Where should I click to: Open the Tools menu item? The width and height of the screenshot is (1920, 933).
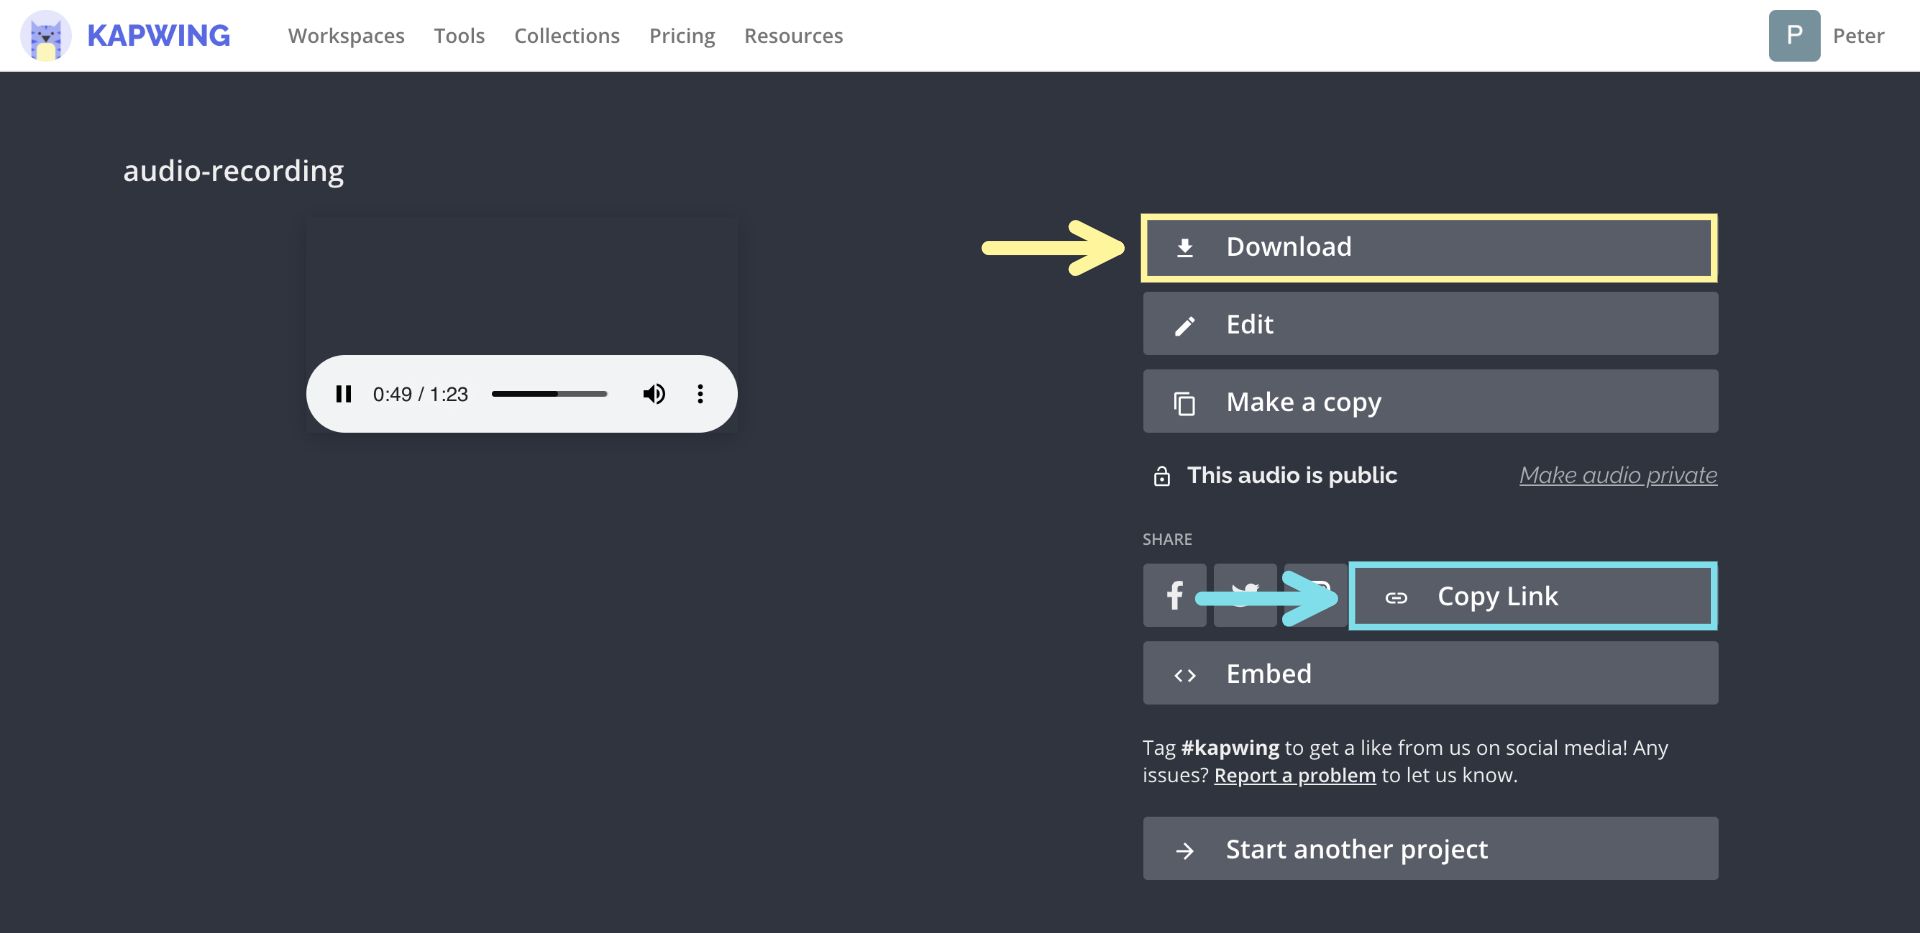pyautogui.click(x=459, y=36)
